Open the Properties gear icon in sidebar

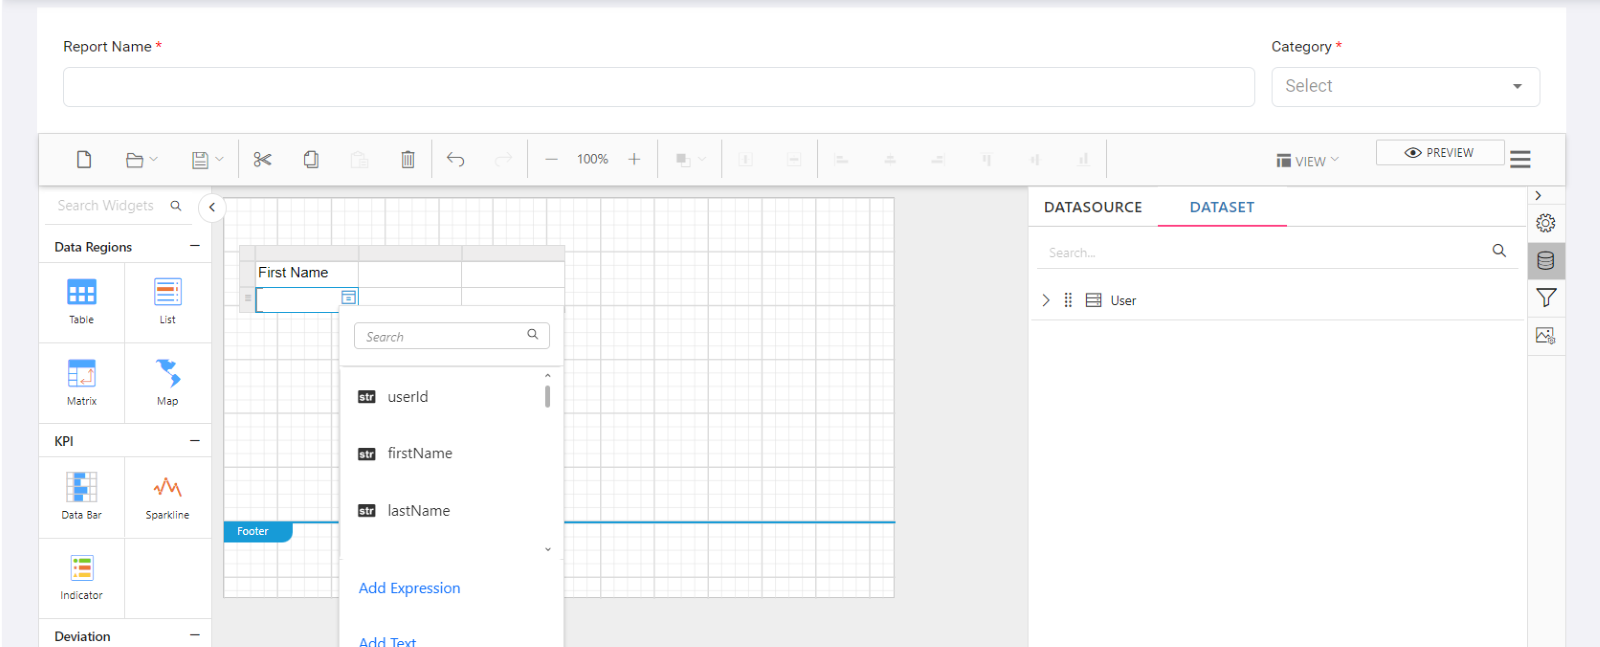[1545, 223]
